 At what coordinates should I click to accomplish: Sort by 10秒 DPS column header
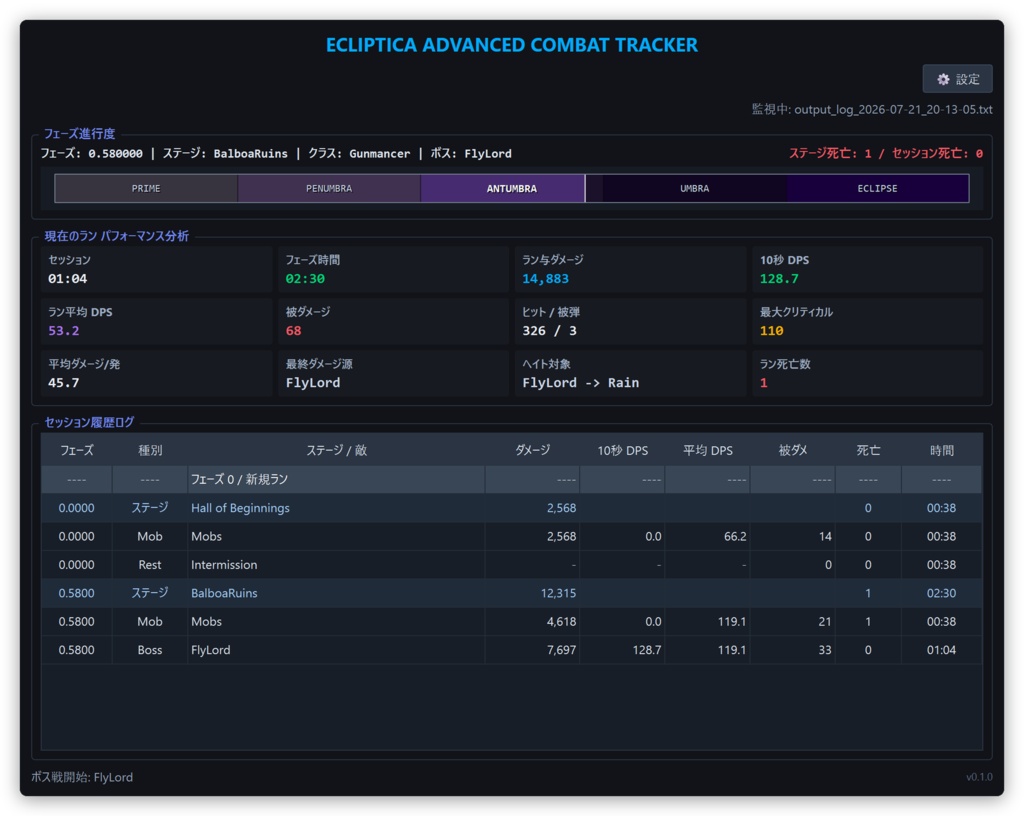point(622,450)
